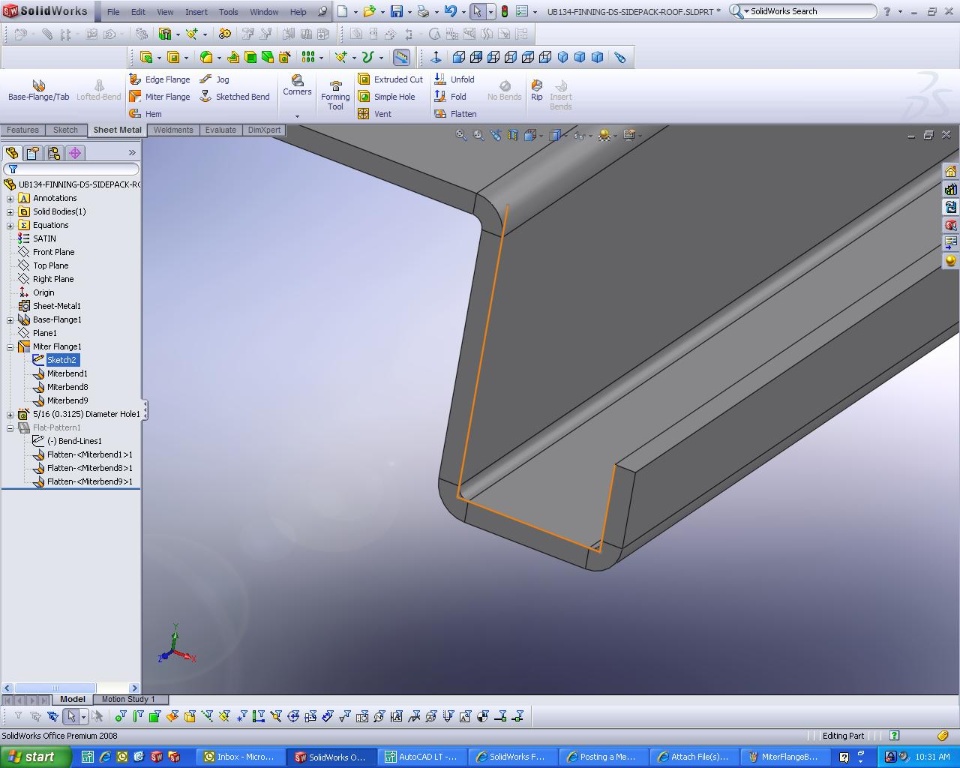Select the Edge Flange tool
The image size is (960, 768).
[x=160, y=80]
